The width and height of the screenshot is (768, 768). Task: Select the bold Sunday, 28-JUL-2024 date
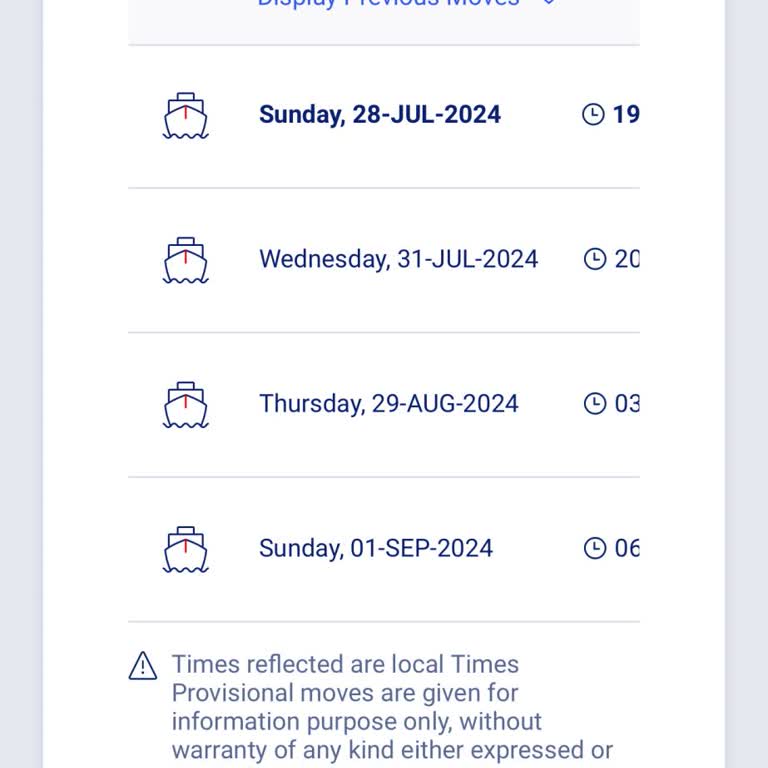[379, 115]
